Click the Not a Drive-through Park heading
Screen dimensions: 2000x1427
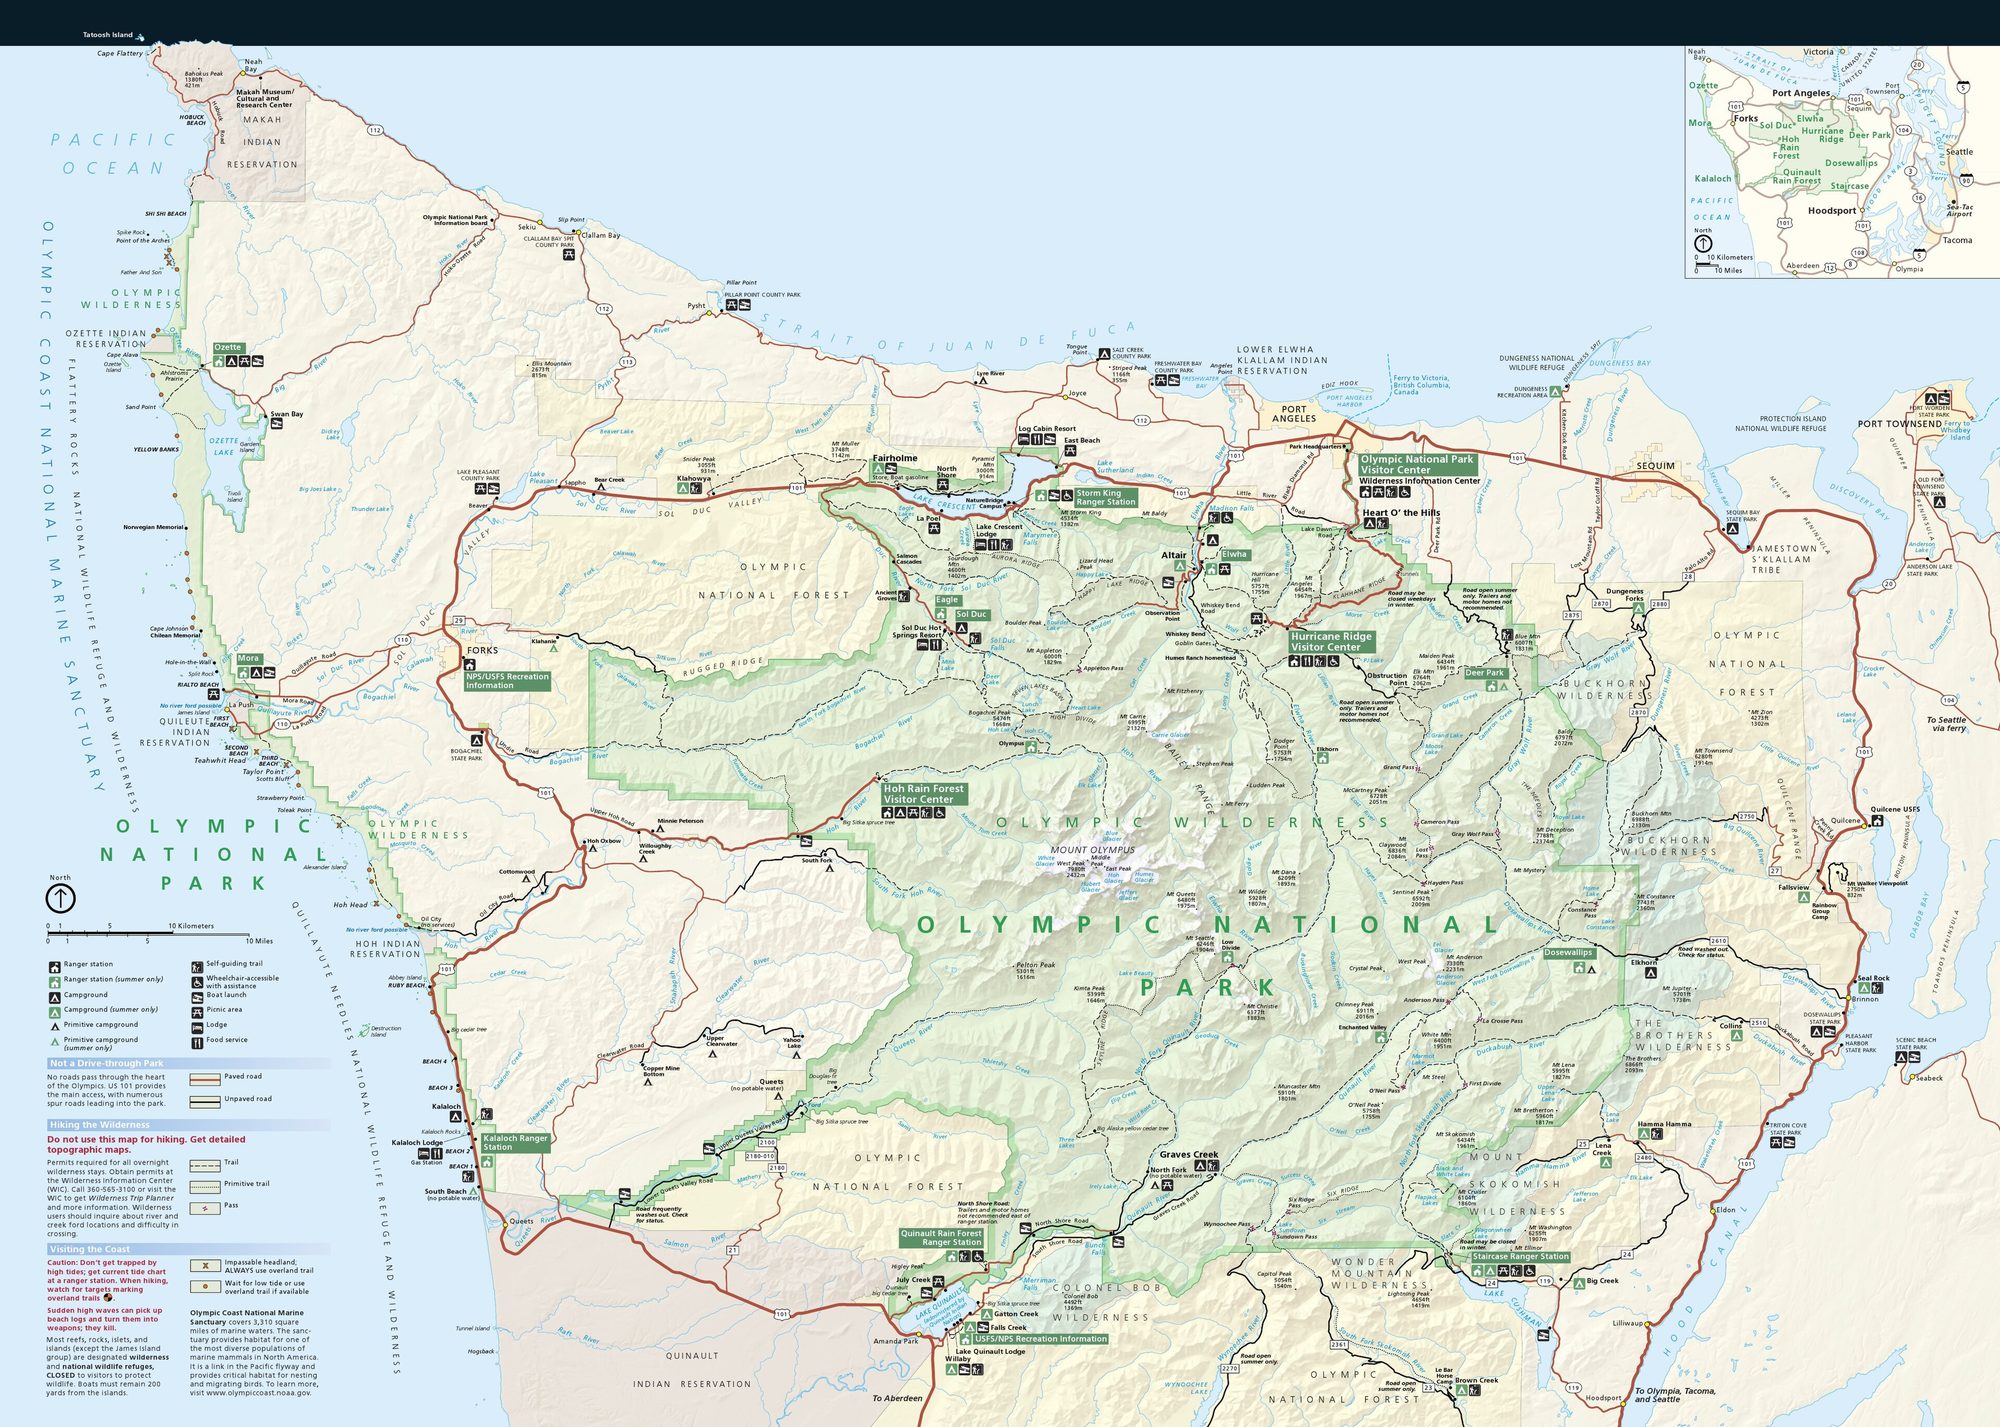click(x=106, y=1063)
